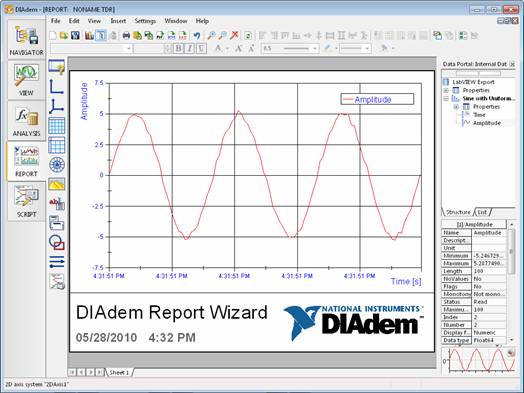Switch to the List tab
The width and height of the screenshot is (524, 393).
point(482,212)
